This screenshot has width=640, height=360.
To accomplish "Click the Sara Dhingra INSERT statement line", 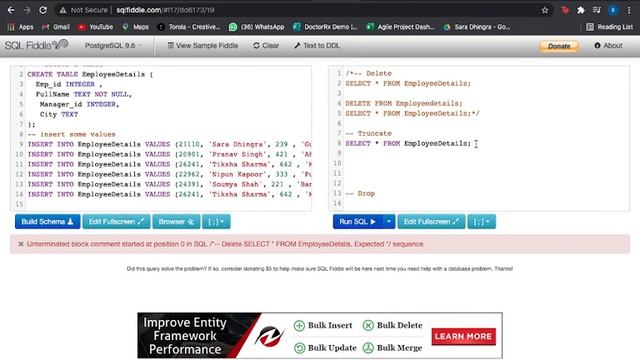I will (169, 144).
